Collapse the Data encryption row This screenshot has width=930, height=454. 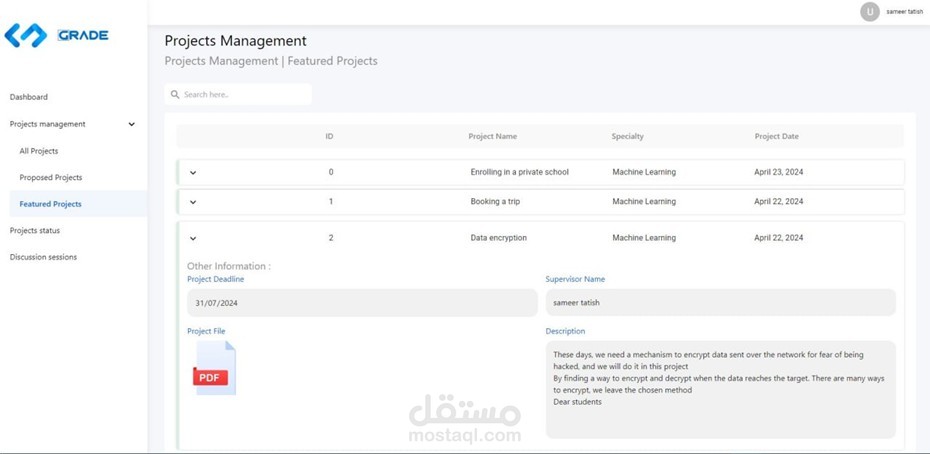click(x=193, y=238)
